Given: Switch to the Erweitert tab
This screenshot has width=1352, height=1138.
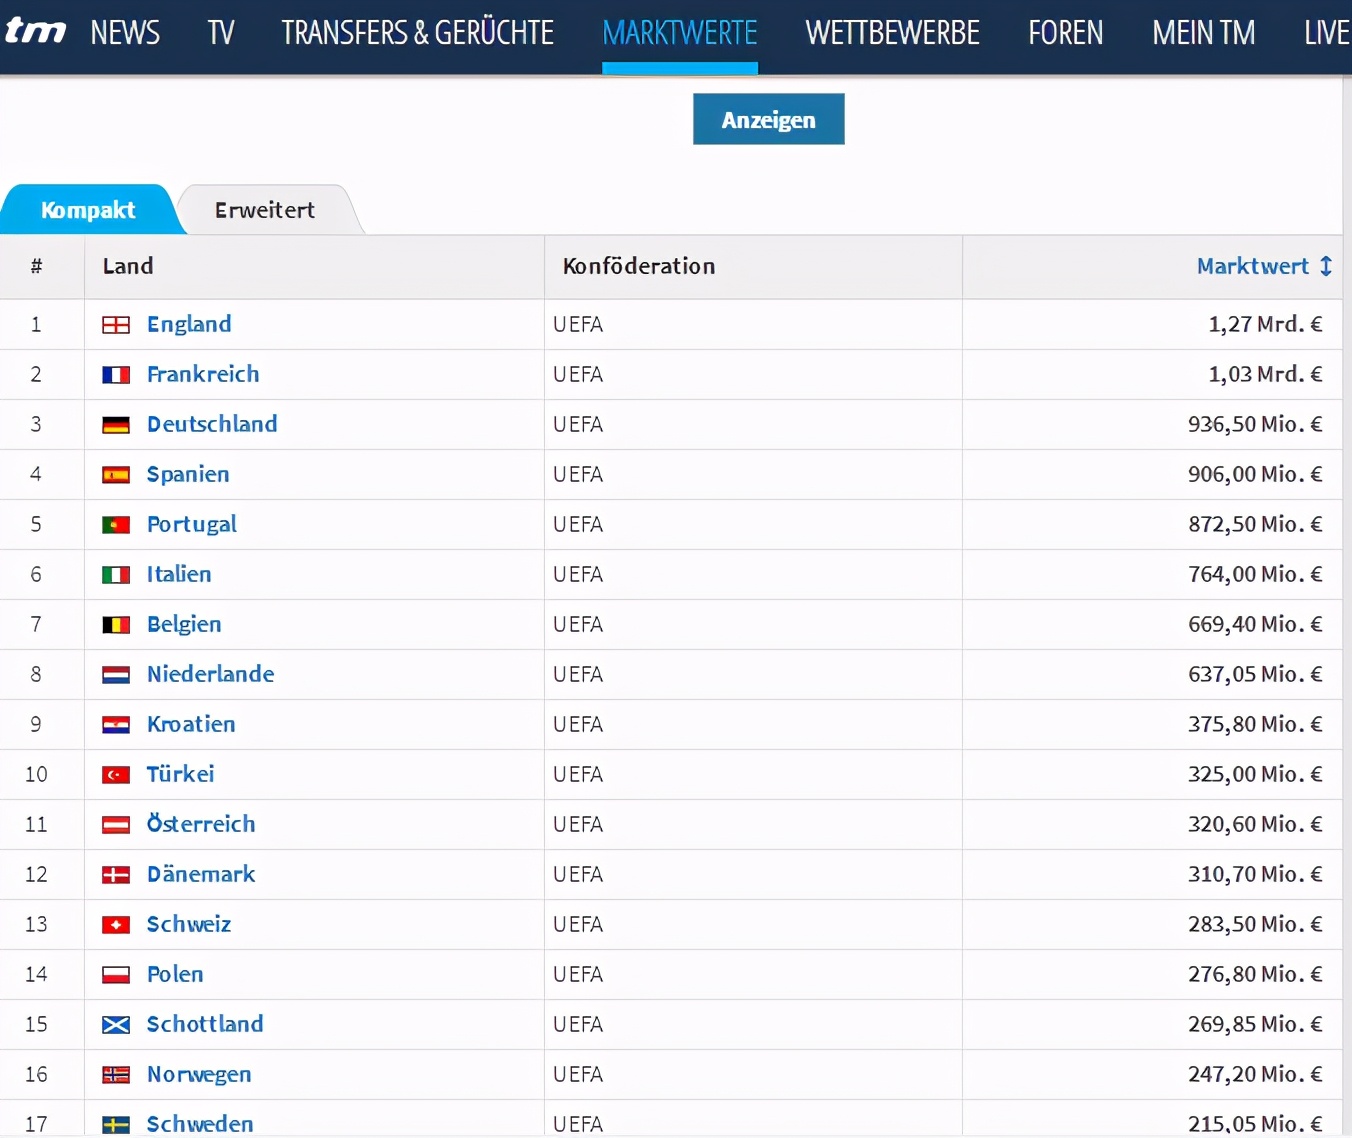Looking at the screenshot, I should point(264,210).
